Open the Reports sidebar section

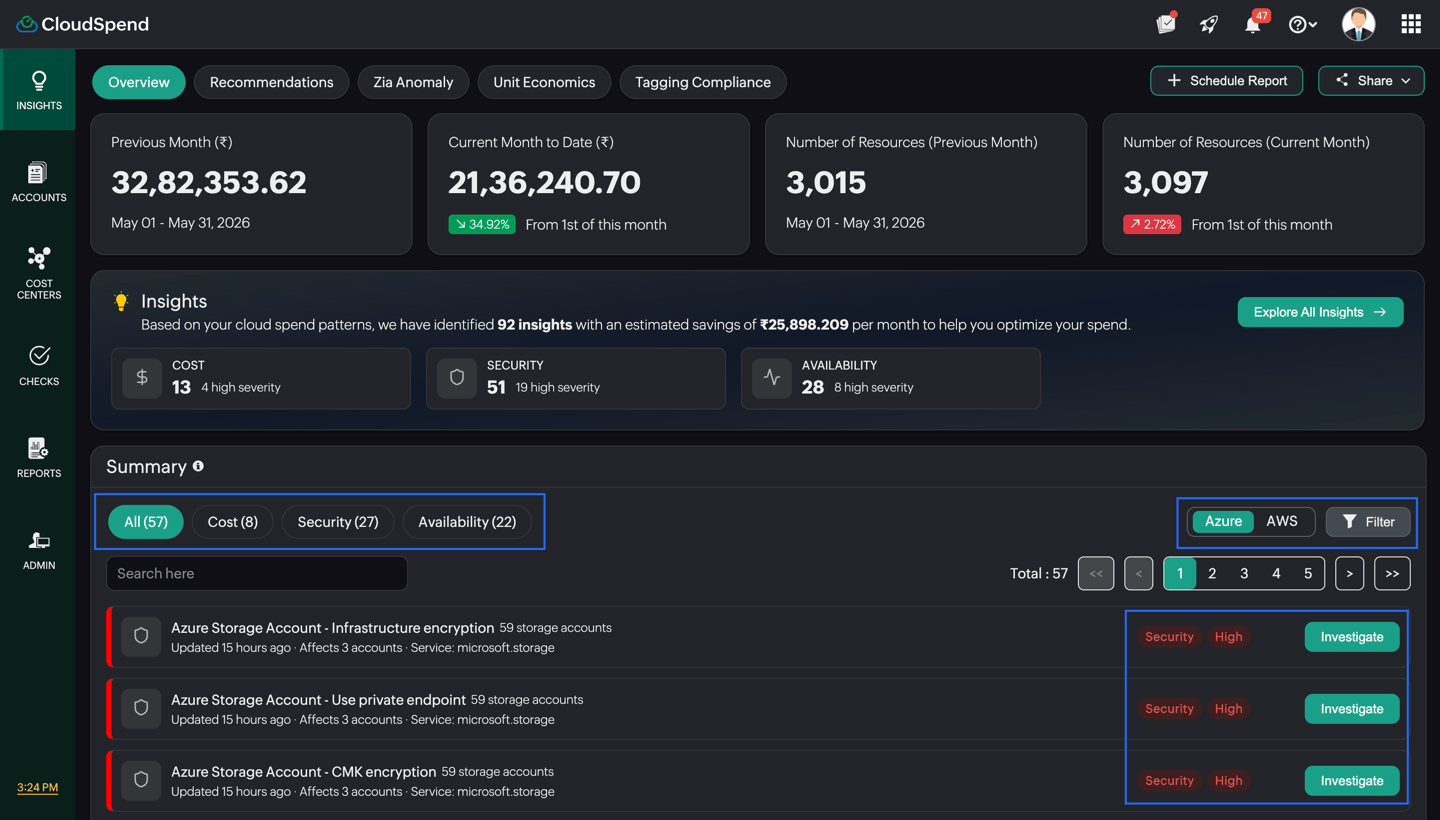[38, 458]
